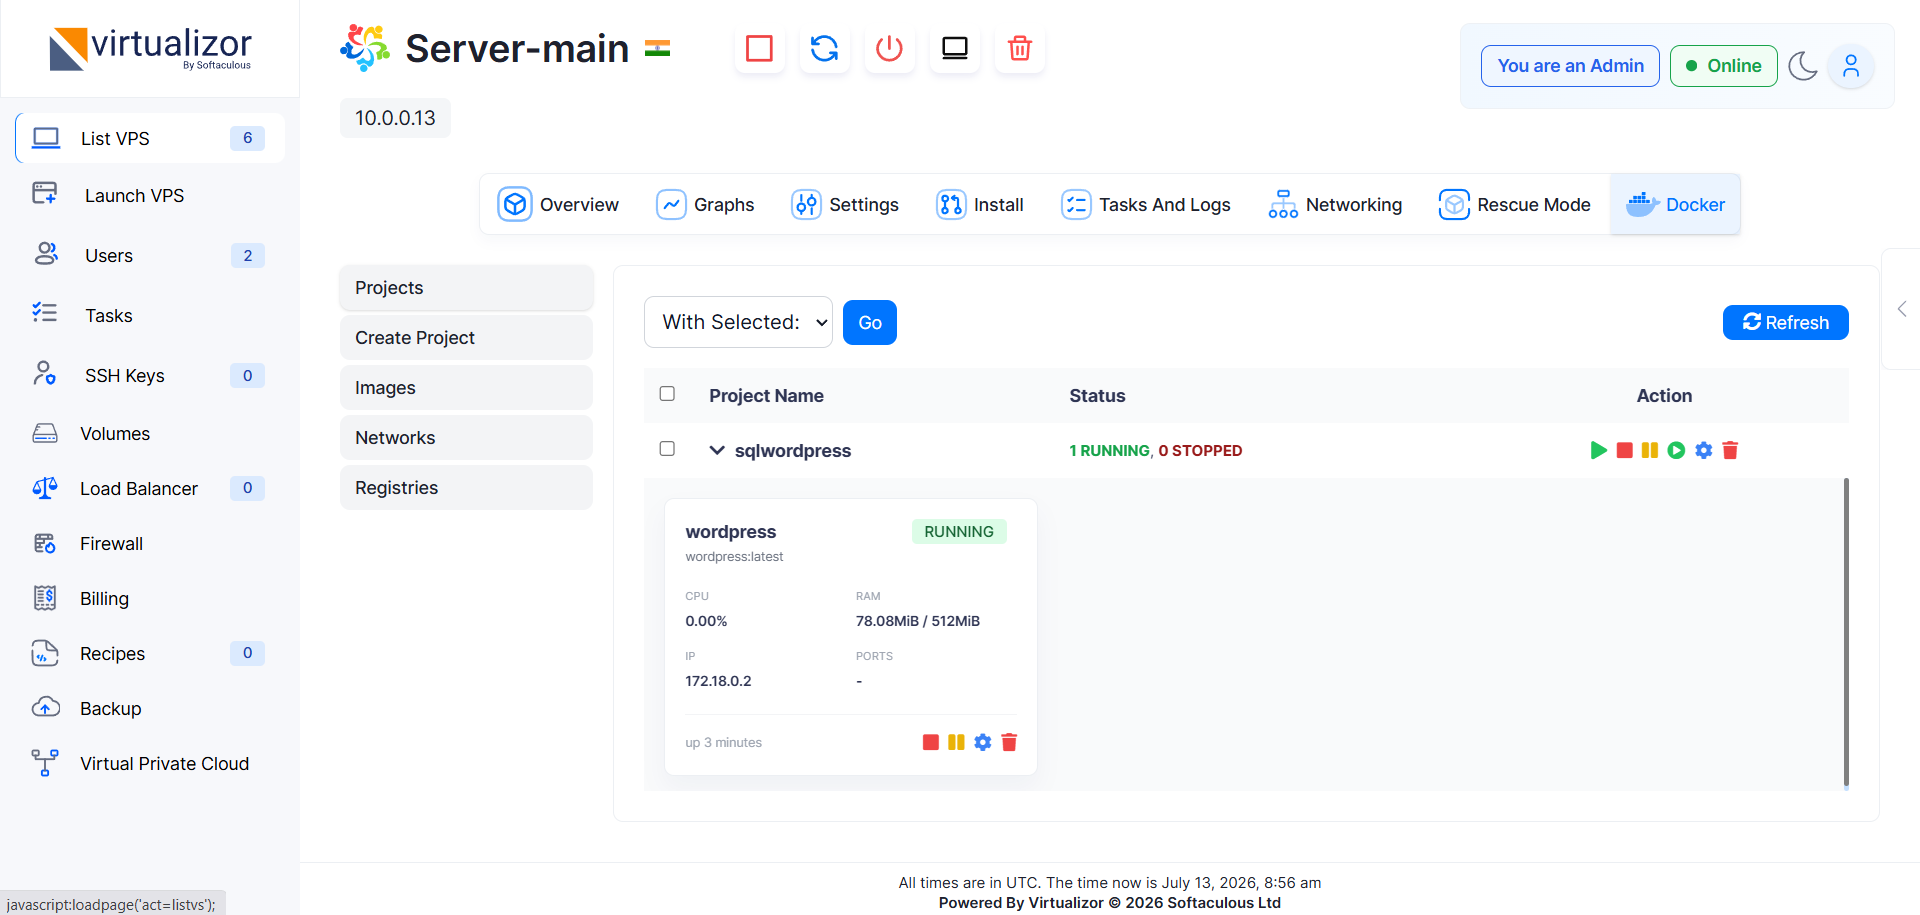
Task: Start the sqlwordpress project with the green play icon
Action: pos(1598,450)
